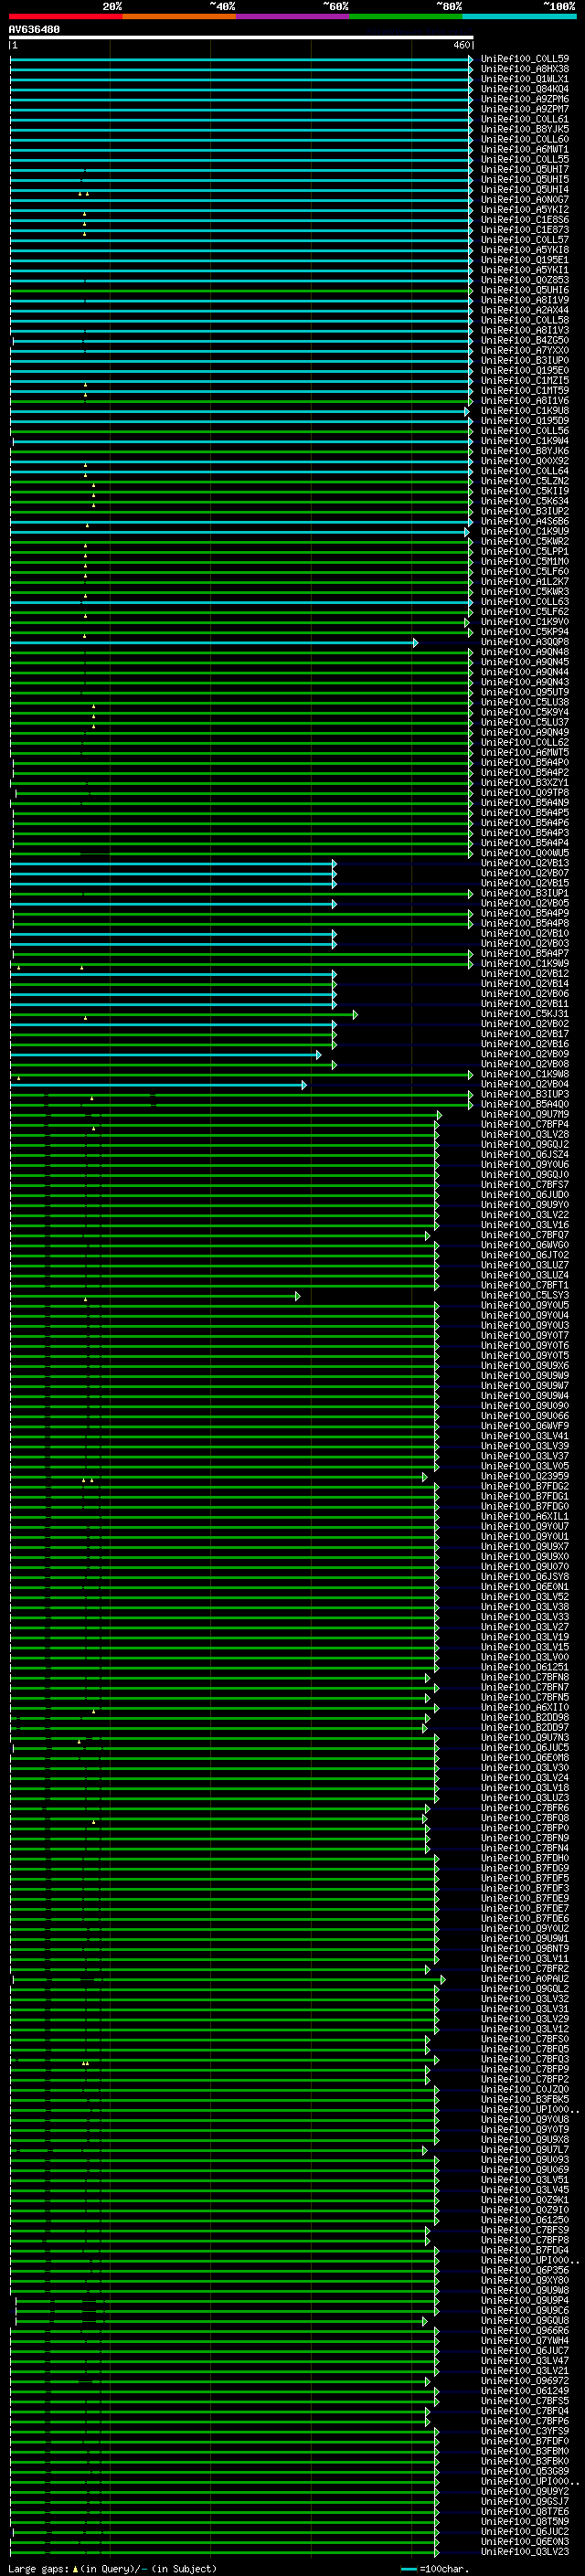Click hit label UniRef100_Q6WVG0
Viewport: 585px width, 2576px height.
[x=525, y=1246]
